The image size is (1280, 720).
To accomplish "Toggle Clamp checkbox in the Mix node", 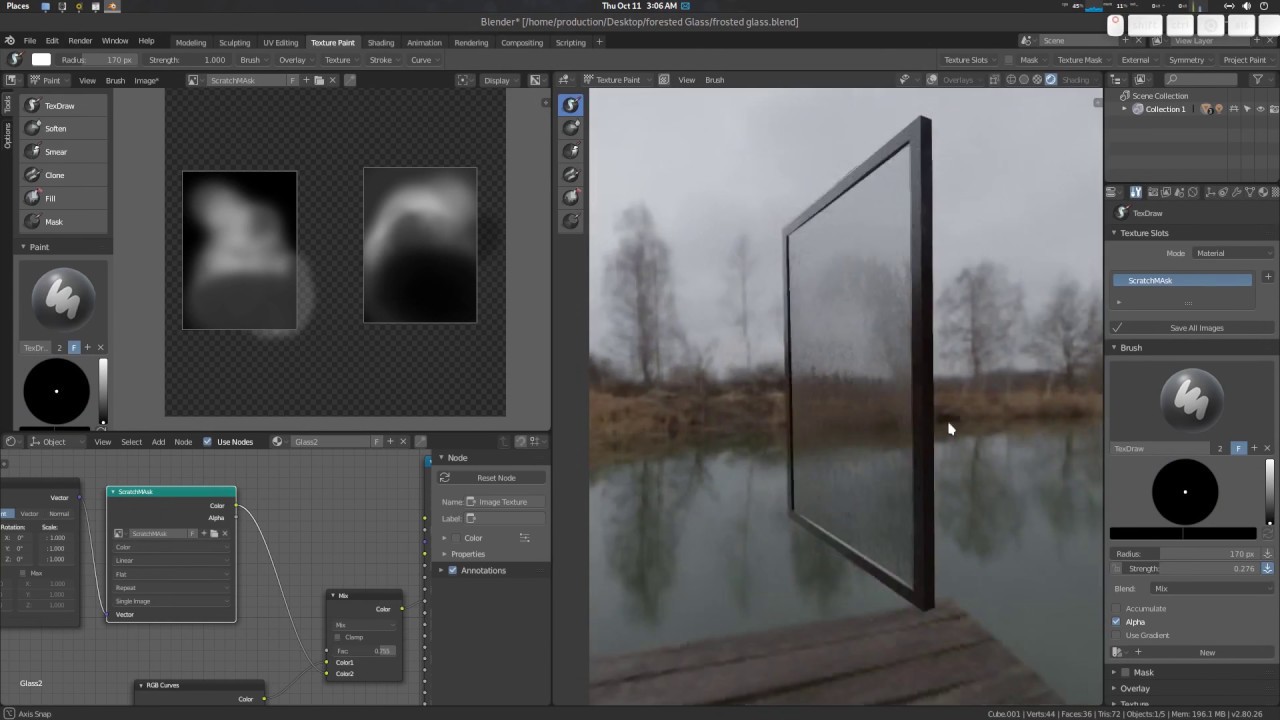I will [x=338, y=637].
